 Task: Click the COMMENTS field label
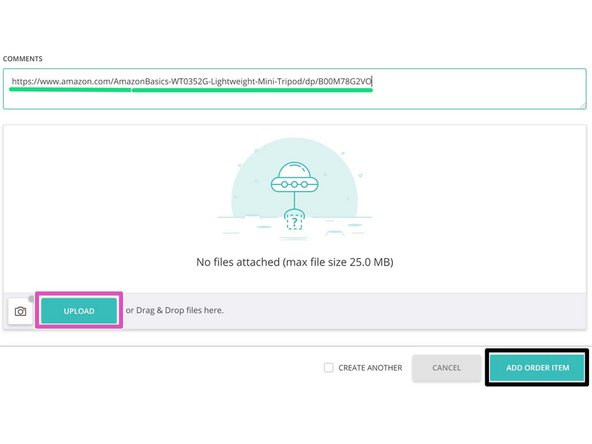[x=23, y=59]
